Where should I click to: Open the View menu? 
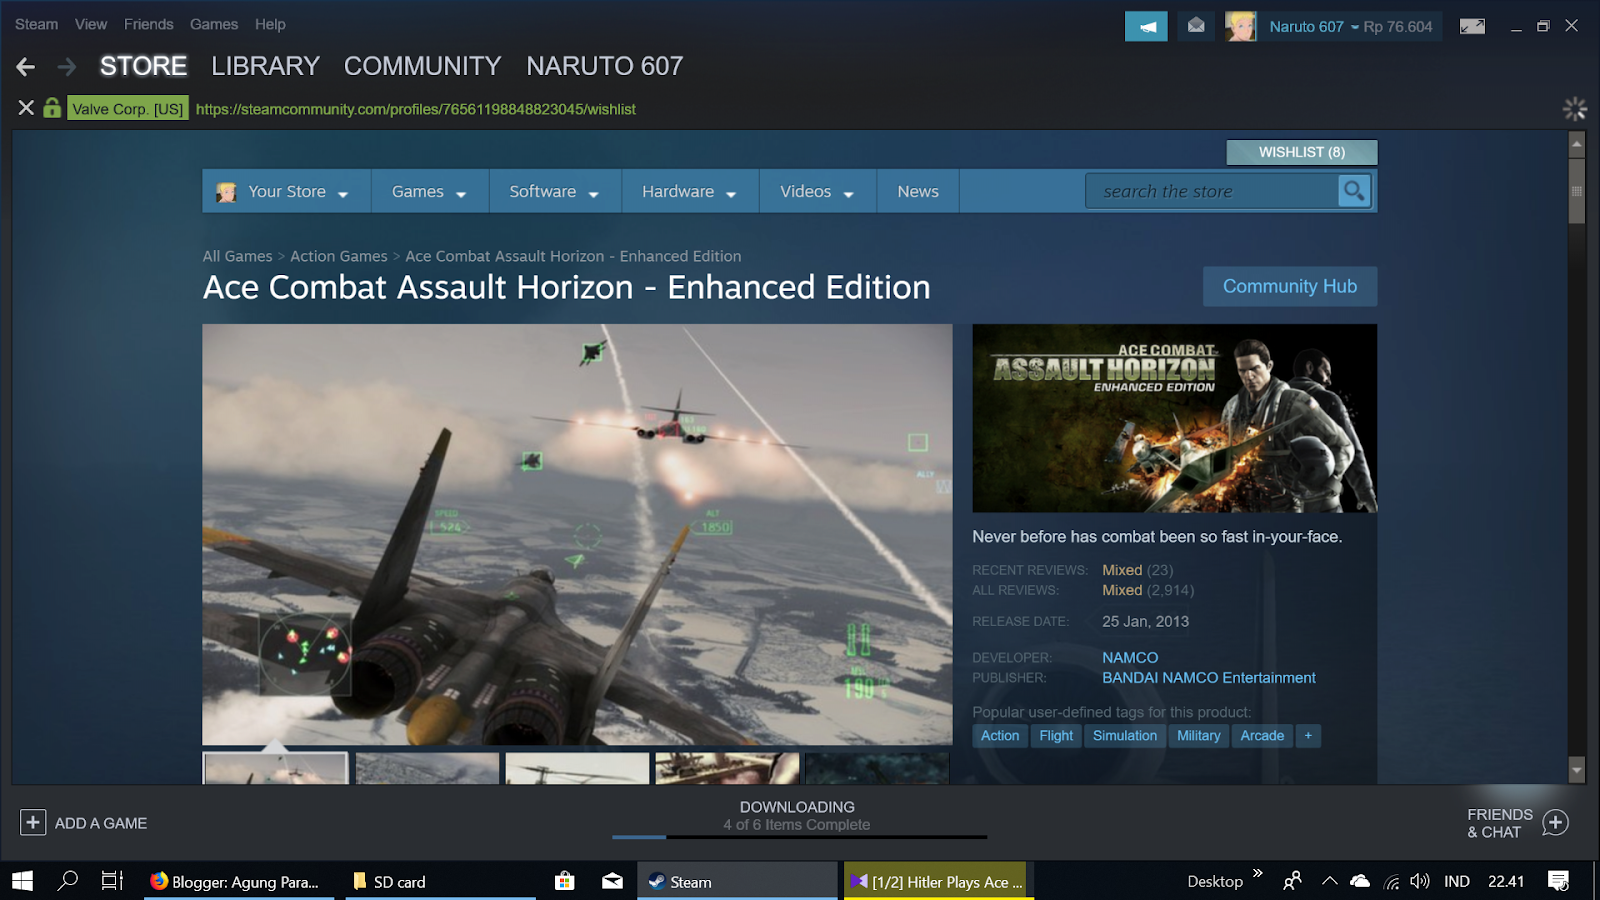tap(91, 24)
